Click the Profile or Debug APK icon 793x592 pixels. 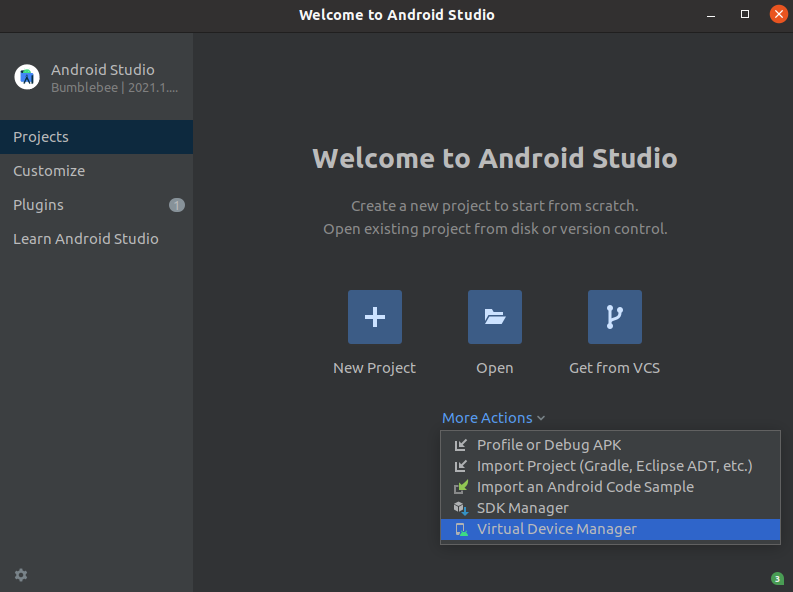[x=461, y=445]
